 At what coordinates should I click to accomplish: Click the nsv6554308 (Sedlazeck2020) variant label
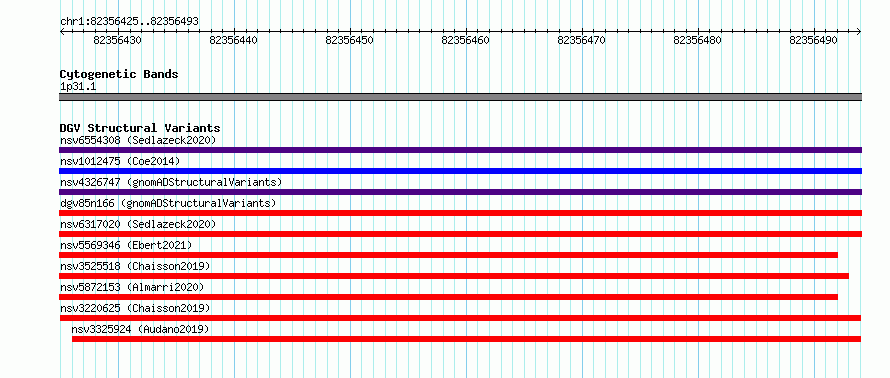(138, 140)
